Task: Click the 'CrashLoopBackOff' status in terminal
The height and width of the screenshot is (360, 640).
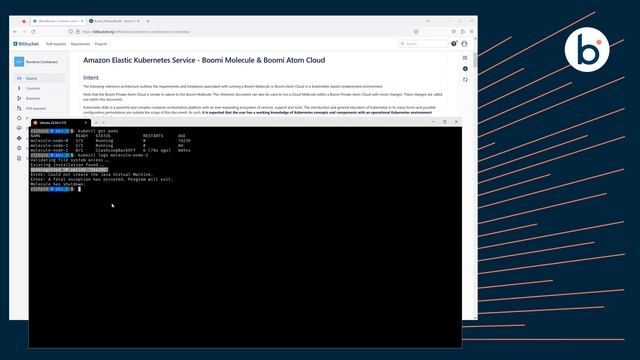Action: [116, 150]
